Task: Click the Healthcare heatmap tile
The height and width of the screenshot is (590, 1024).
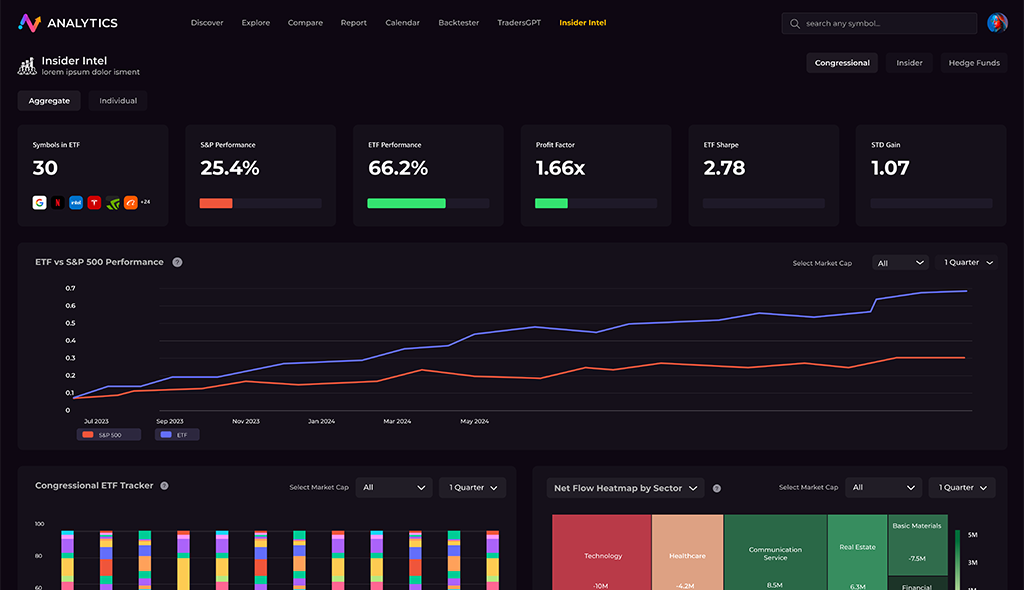Action: [x=687, y=552]
